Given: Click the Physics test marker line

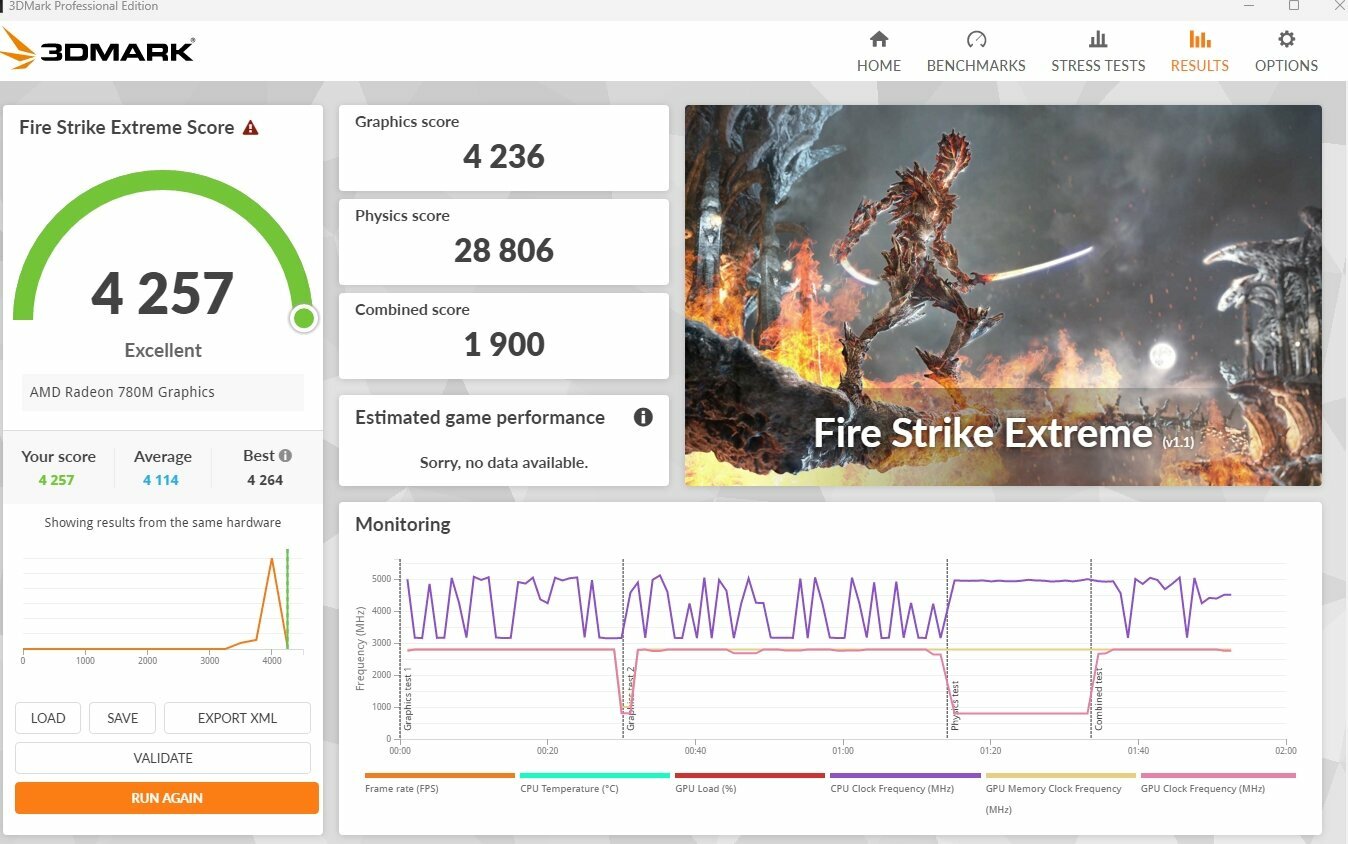Looking at the screenshot, I should tap(947, 648).
